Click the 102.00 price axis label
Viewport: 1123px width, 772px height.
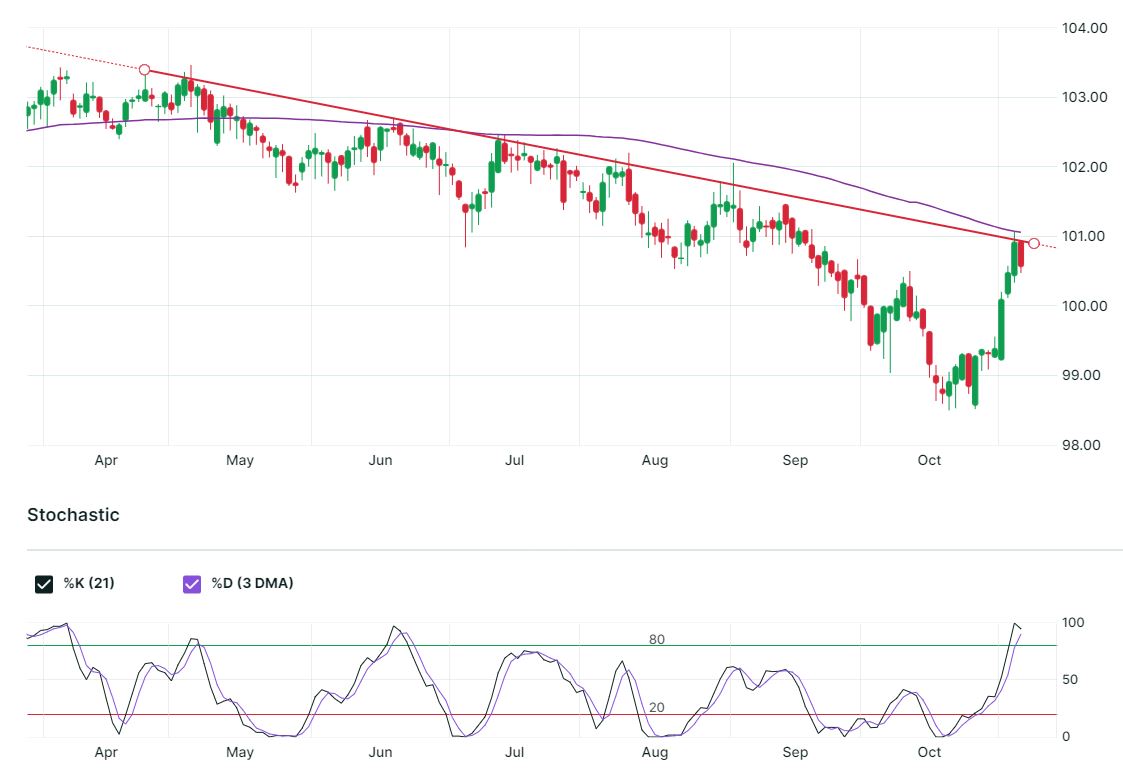point(1084,167)
